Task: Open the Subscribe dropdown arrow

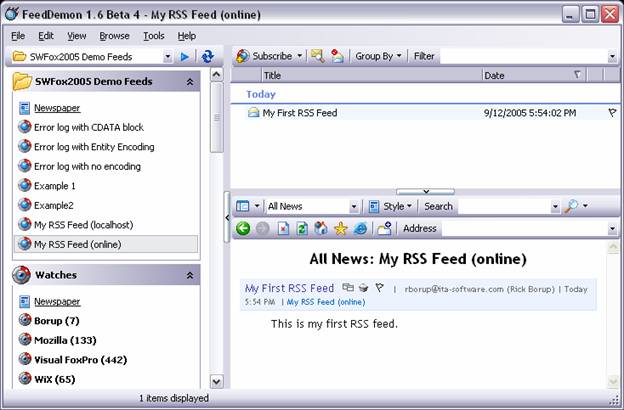Action: point(299,56)
